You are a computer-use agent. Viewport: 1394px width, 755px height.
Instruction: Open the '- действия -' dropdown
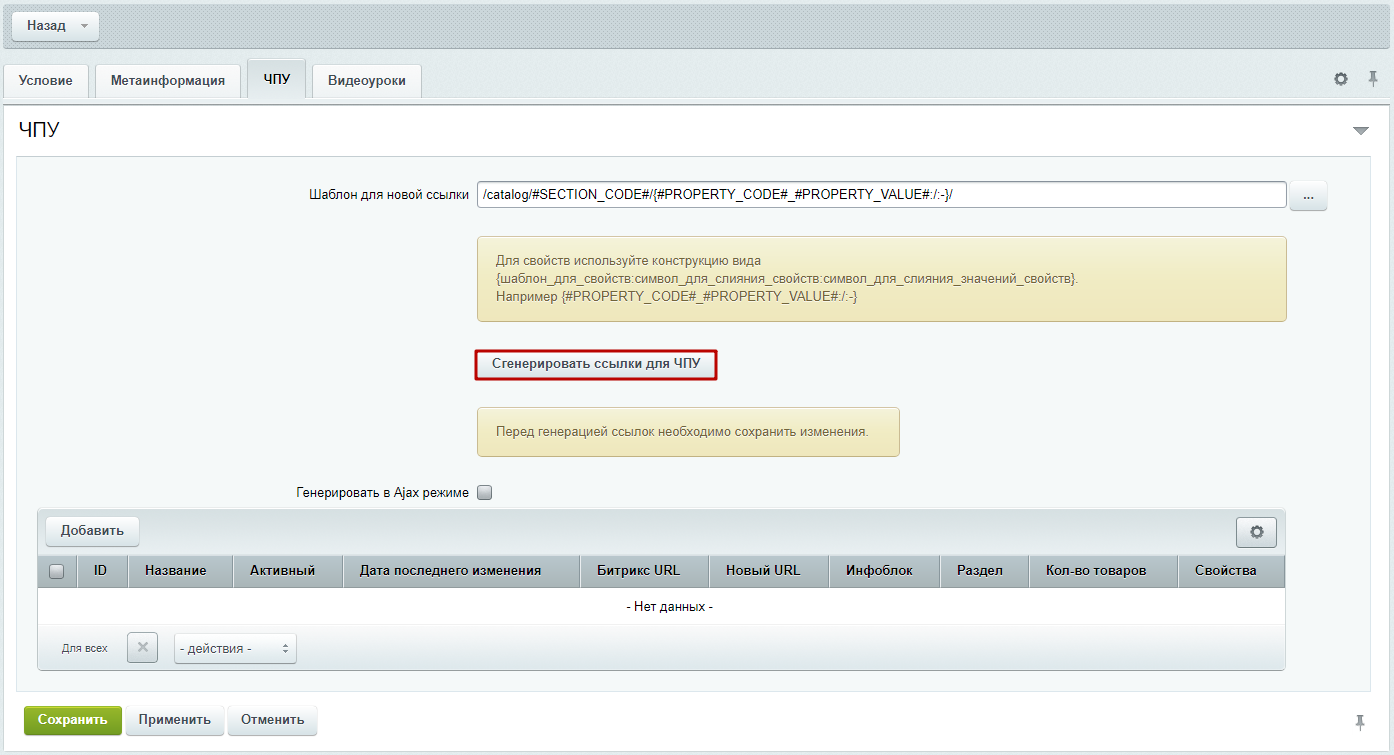tap(235, 648)
